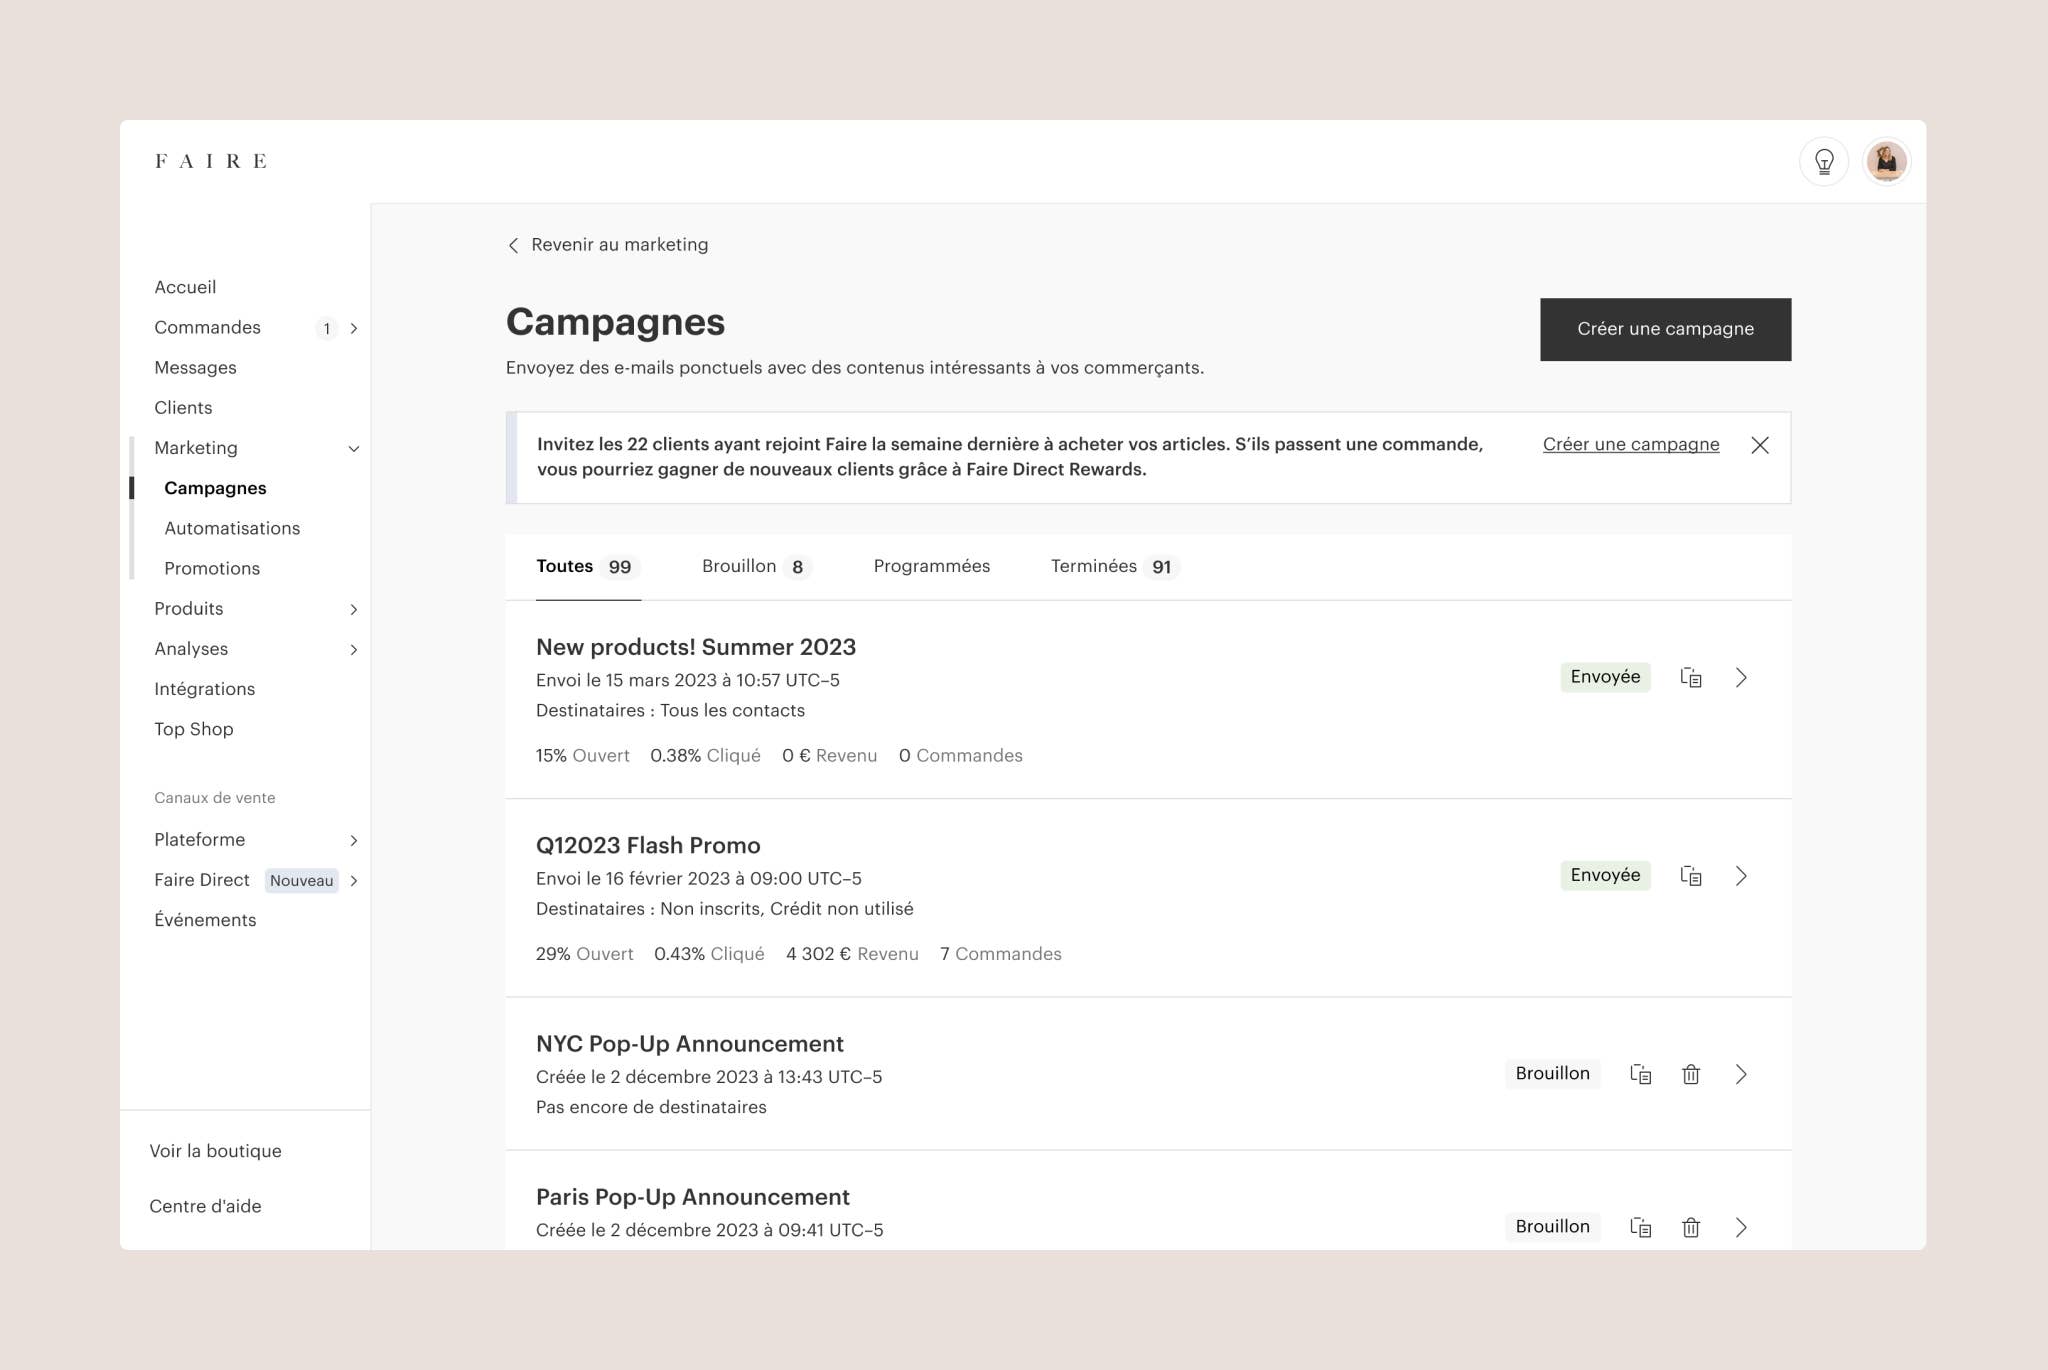Viewport: 2048px width, 1370px height.
Task: Duplicate the Q12023 Flash Promo campaign
Action: coord(1691,876)
